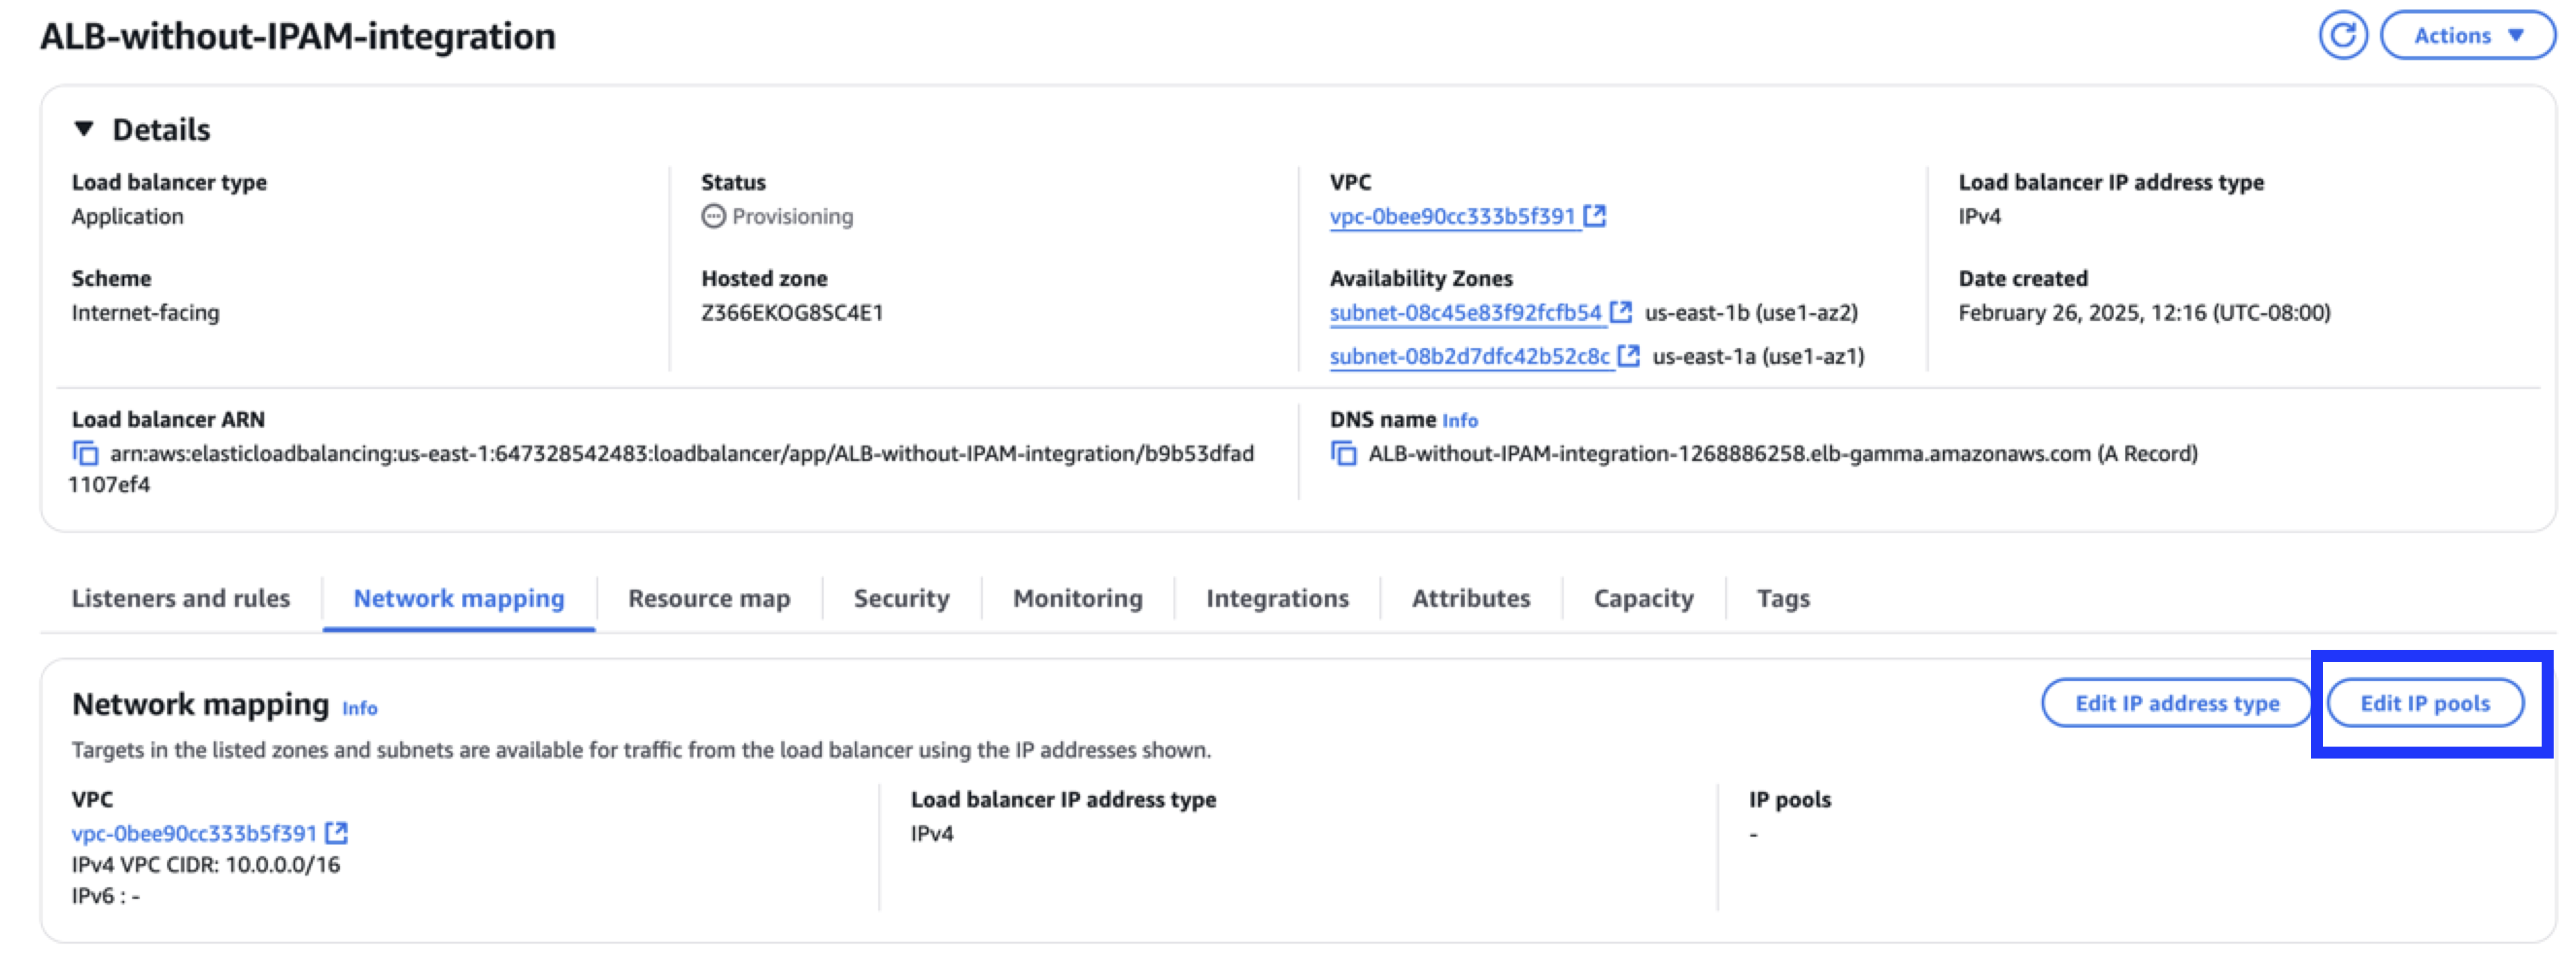Switch to the Capacity tab
Viewport: 2576px width, 969px height.
(x=1643, y=598)
